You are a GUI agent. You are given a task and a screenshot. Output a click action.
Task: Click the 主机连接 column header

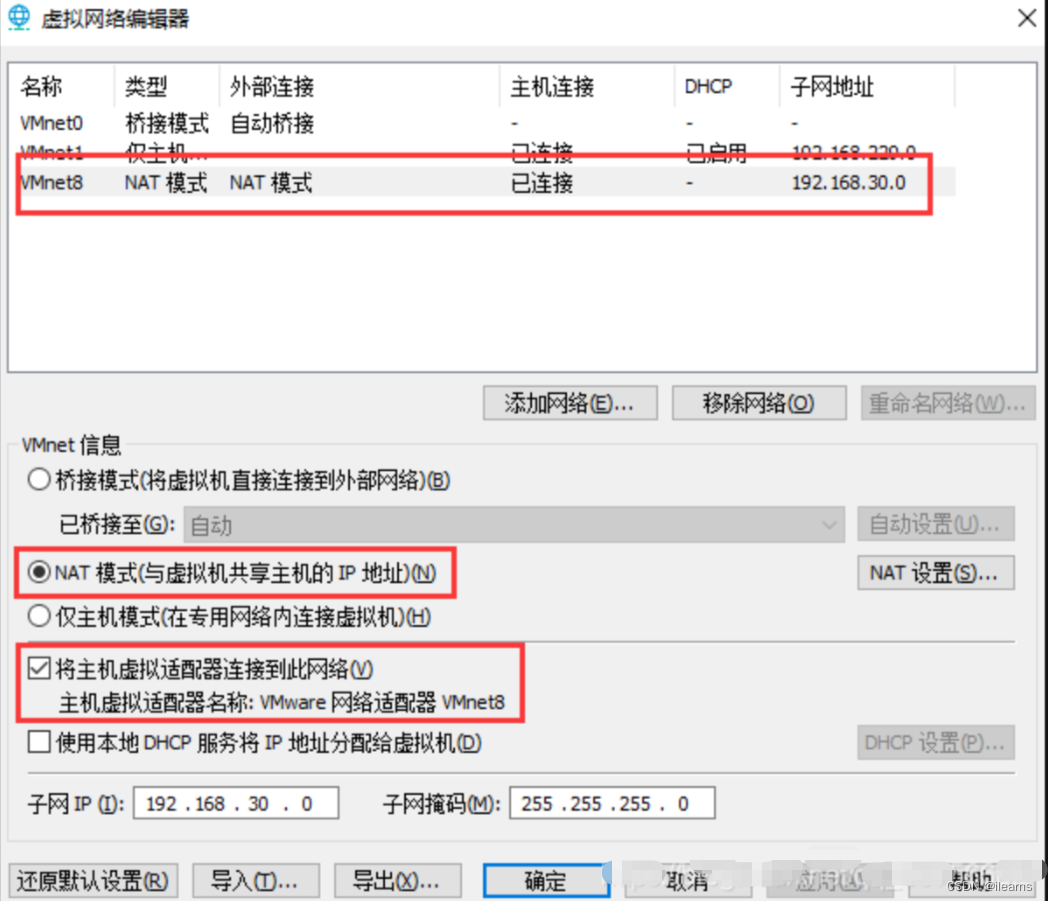point(587,86)
